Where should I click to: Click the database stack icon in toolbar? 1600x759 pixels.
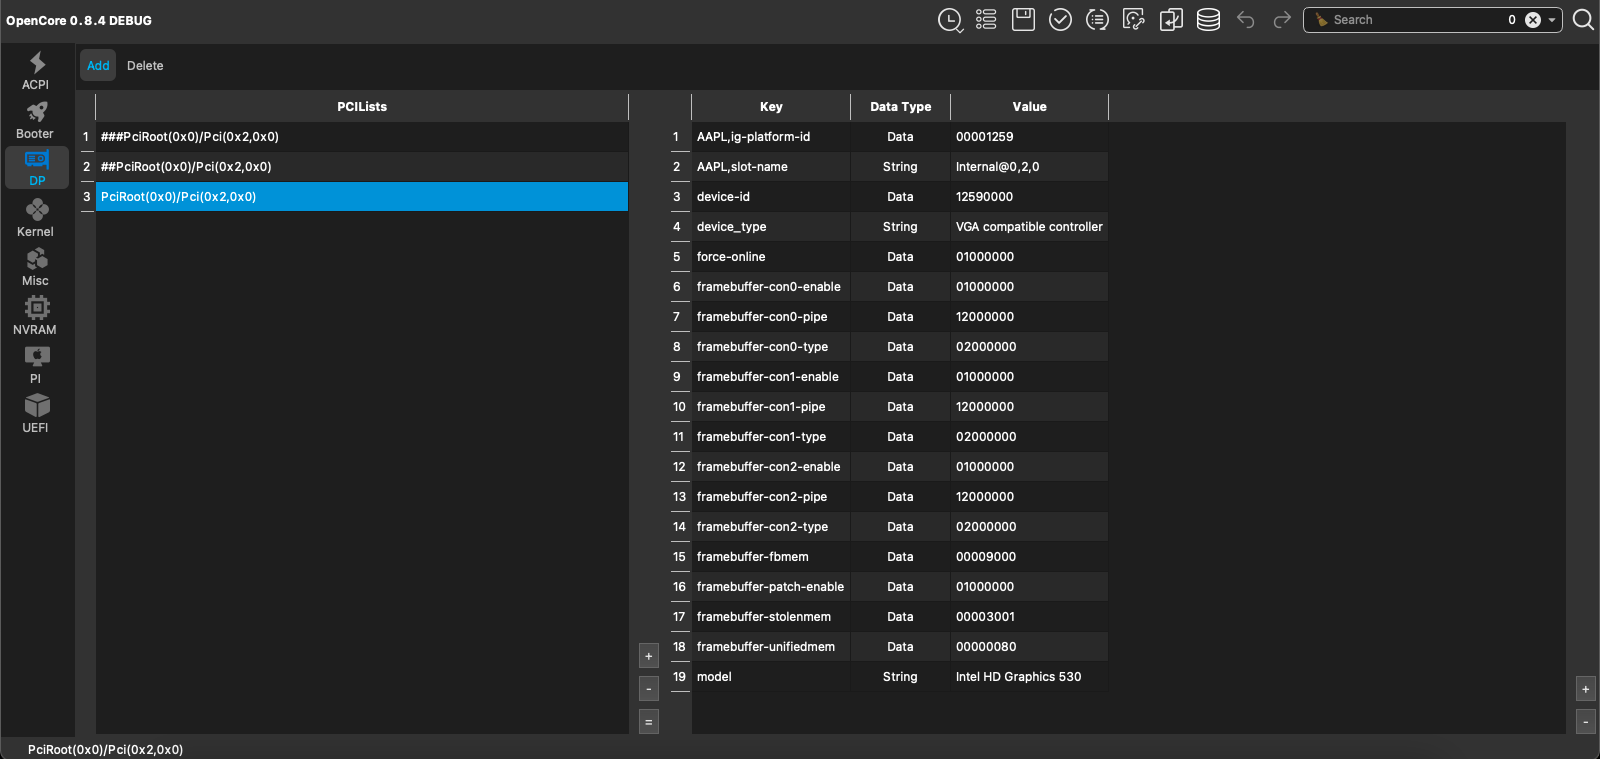[x=1208, y=20]
